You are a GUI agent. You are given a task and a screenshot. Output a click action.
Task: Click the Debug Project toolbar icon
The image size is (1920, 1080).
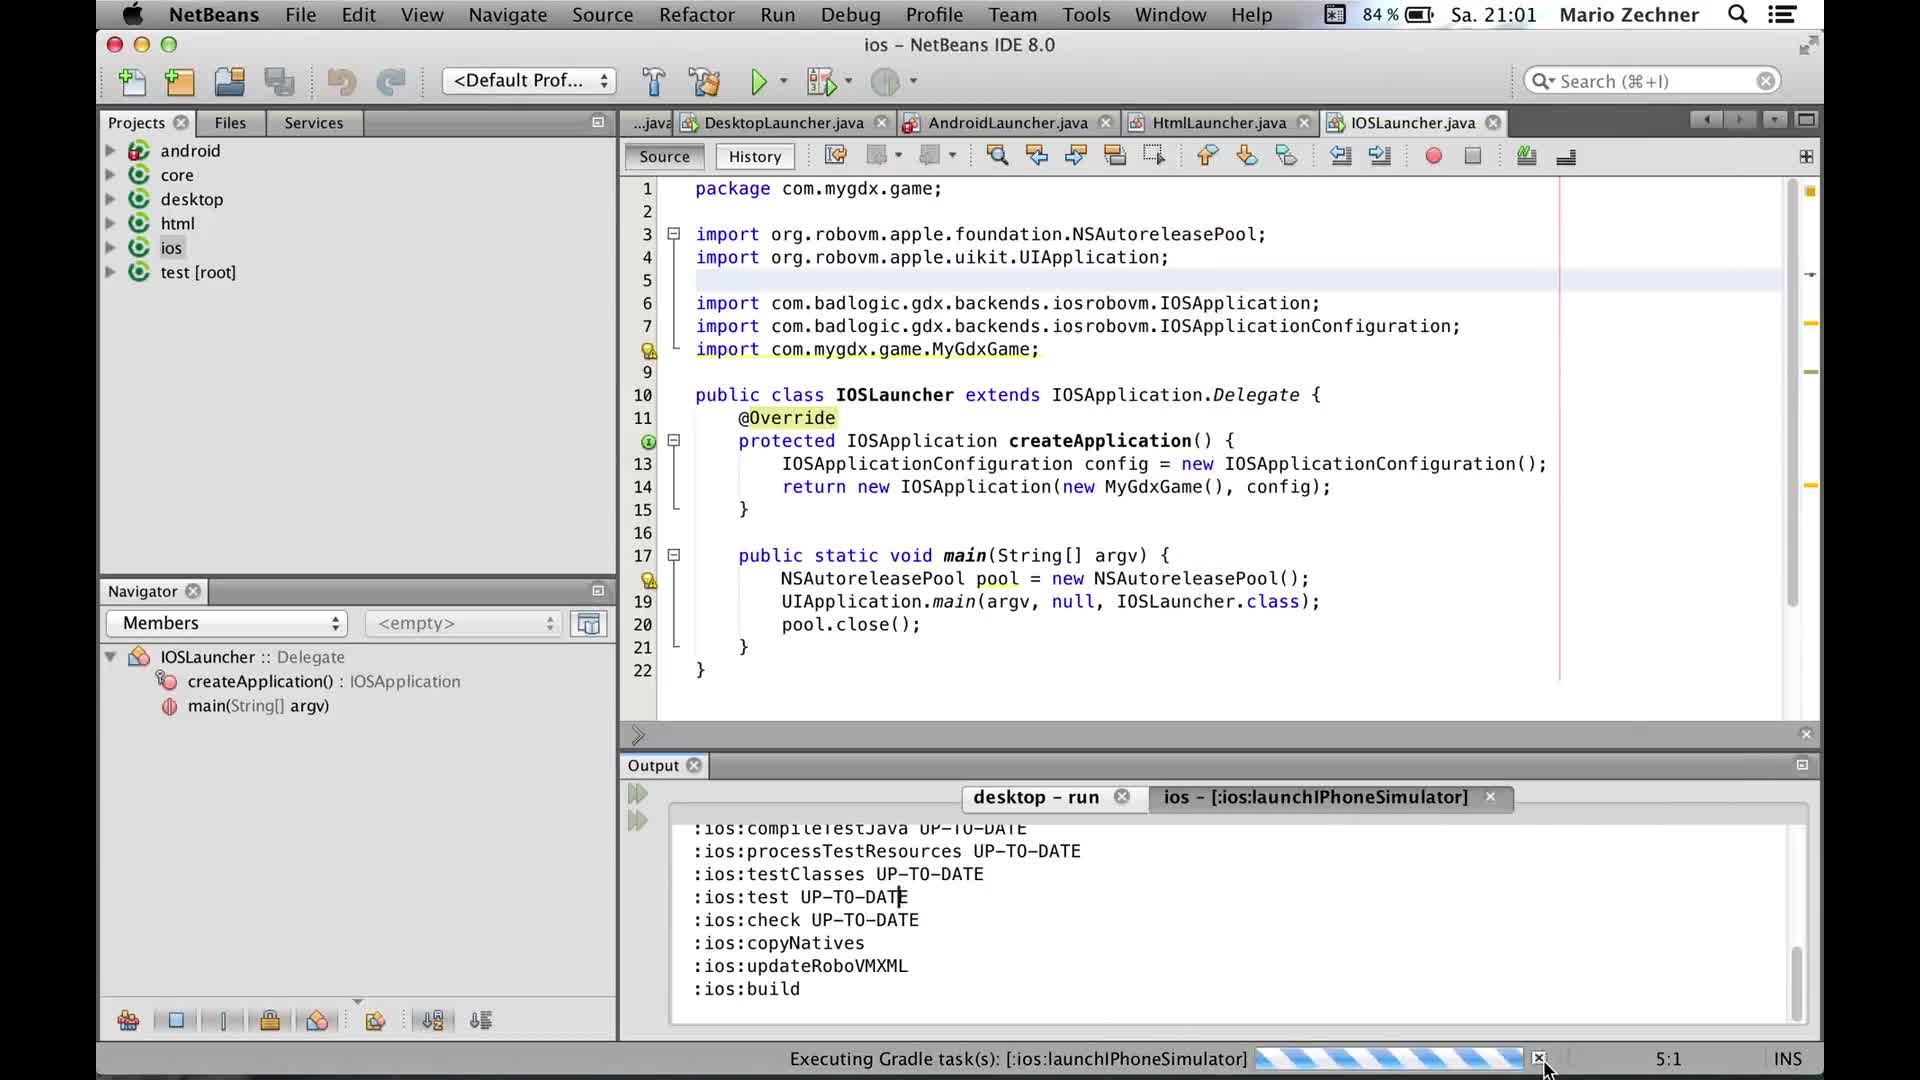point(821,81)
